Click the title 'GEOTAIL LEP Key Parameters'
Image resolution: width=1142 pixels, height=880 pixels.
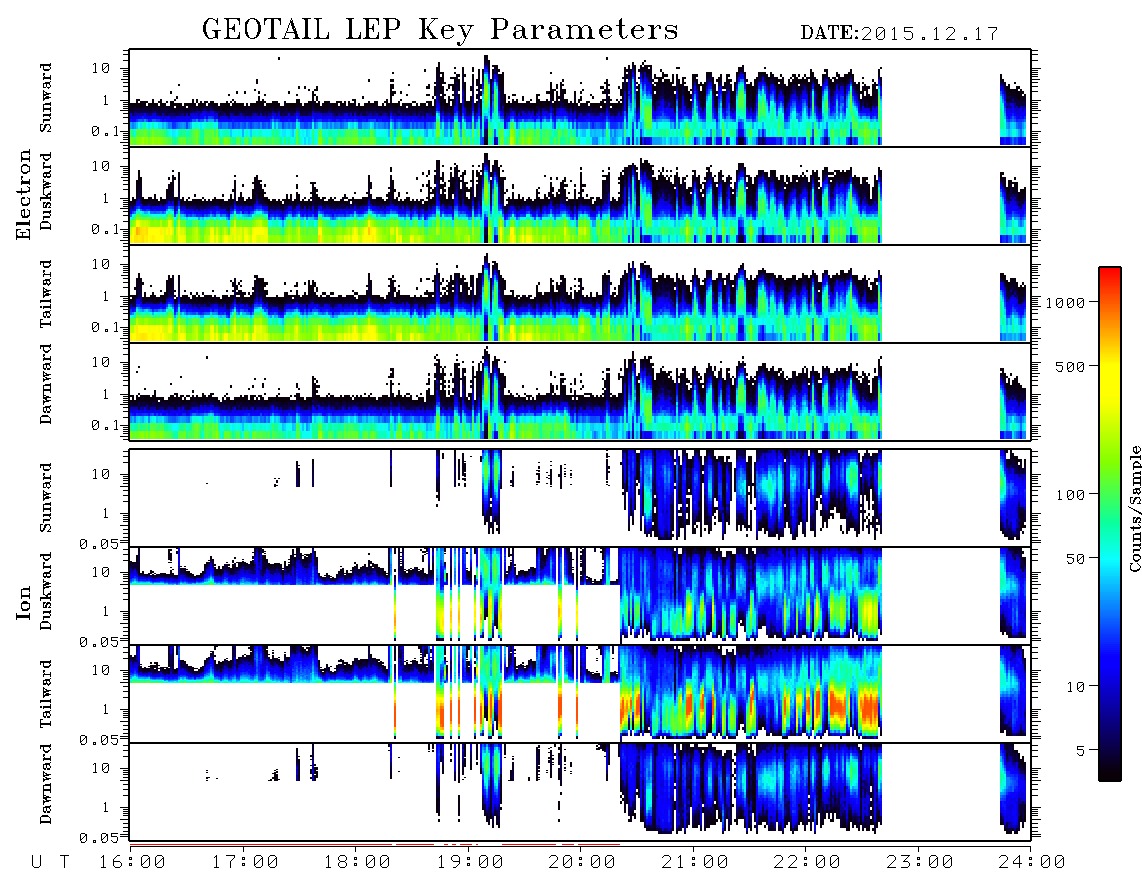point(440,30)
